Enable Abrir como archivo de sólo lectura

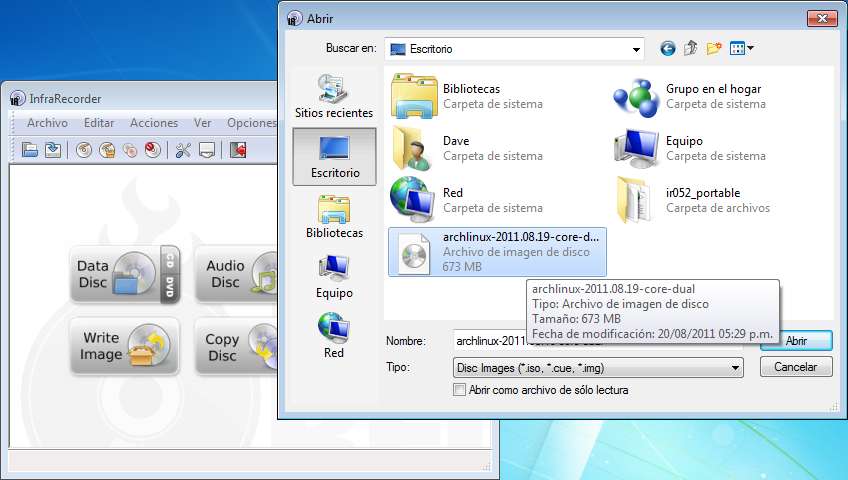[x=459, y=390]
